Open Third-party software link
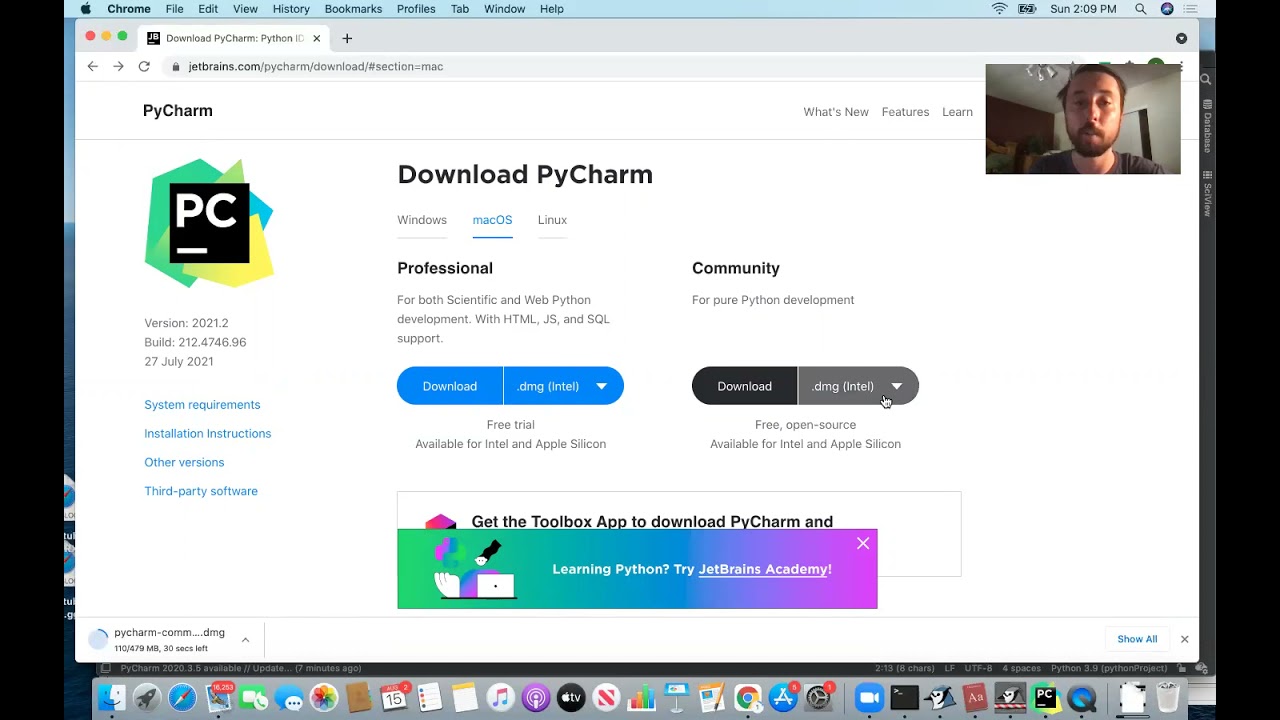 coord(201,491)
